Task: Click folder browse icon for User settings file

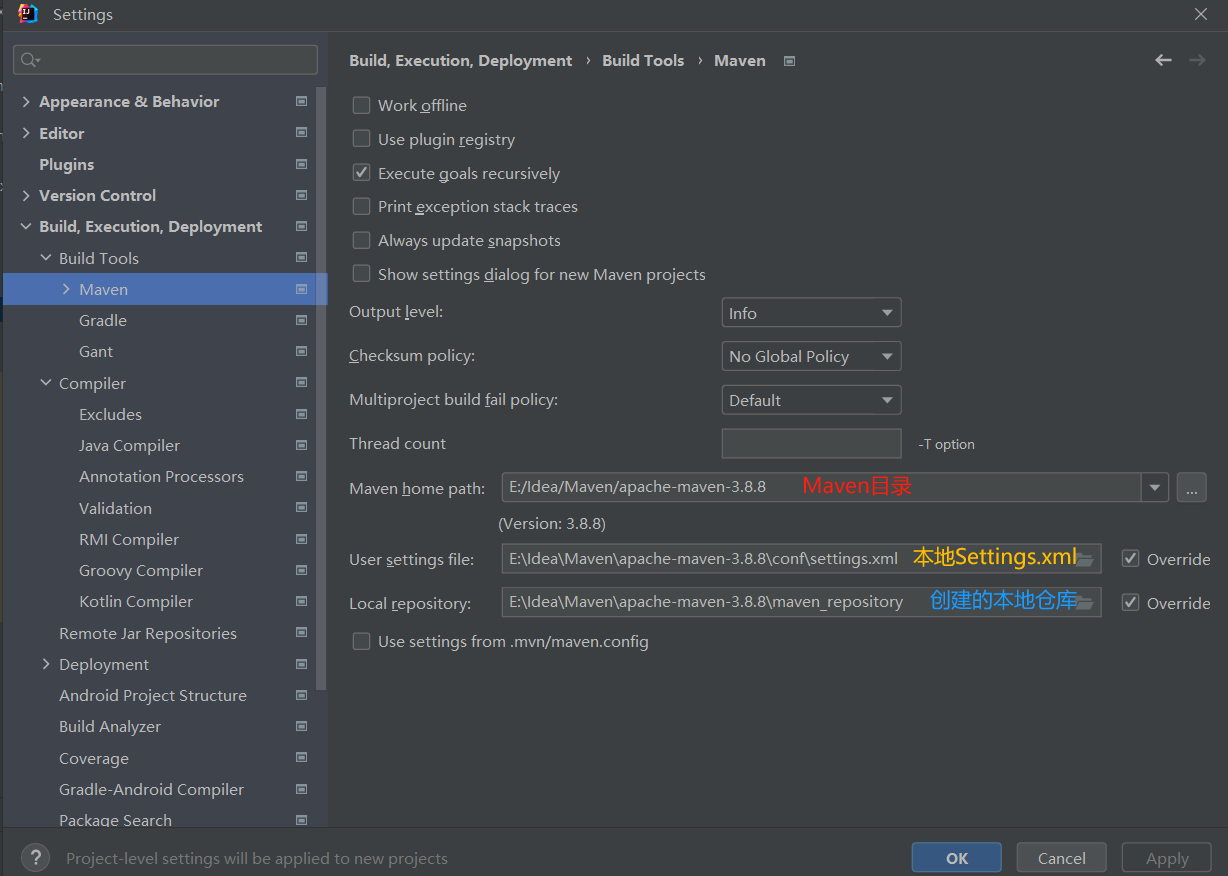Action: [x=1085, y=559]
